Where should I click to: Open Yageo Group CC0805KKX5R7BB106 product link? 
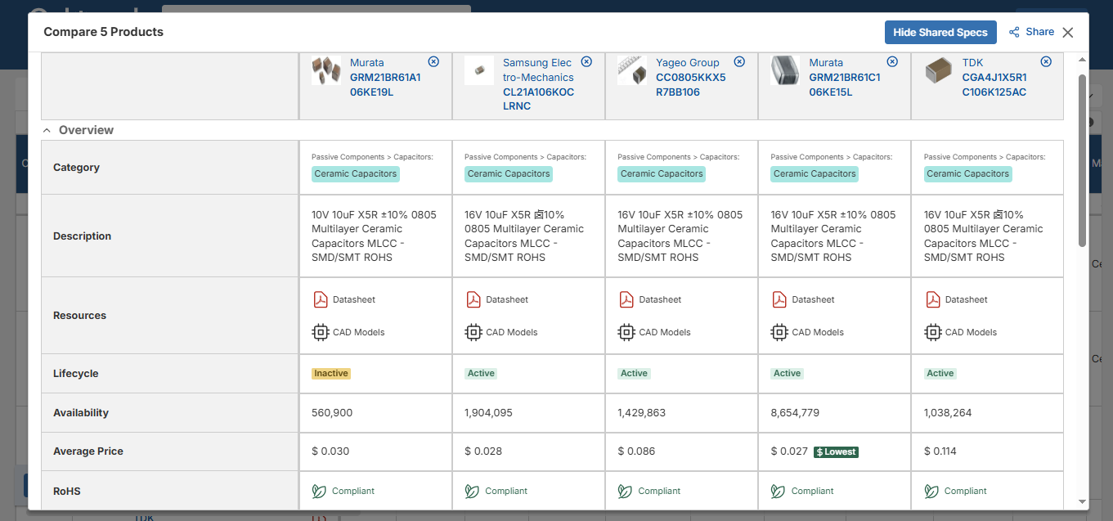click(x=691, y=77)
